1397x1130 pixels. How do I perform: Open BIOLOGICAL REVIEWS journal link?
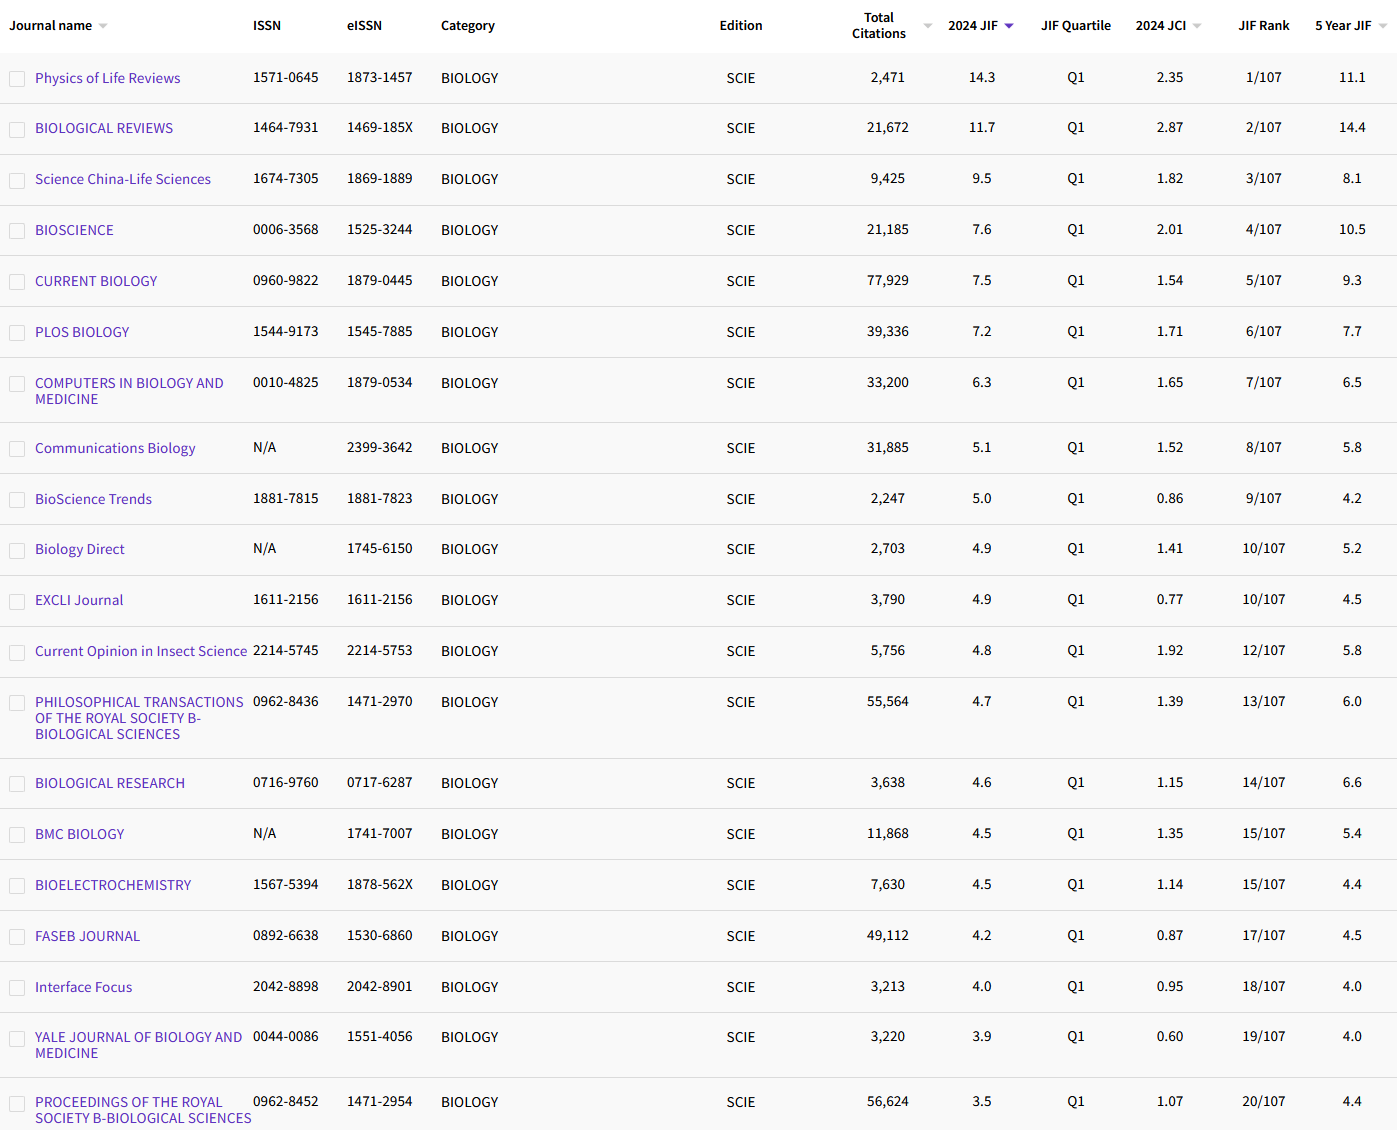104,128
